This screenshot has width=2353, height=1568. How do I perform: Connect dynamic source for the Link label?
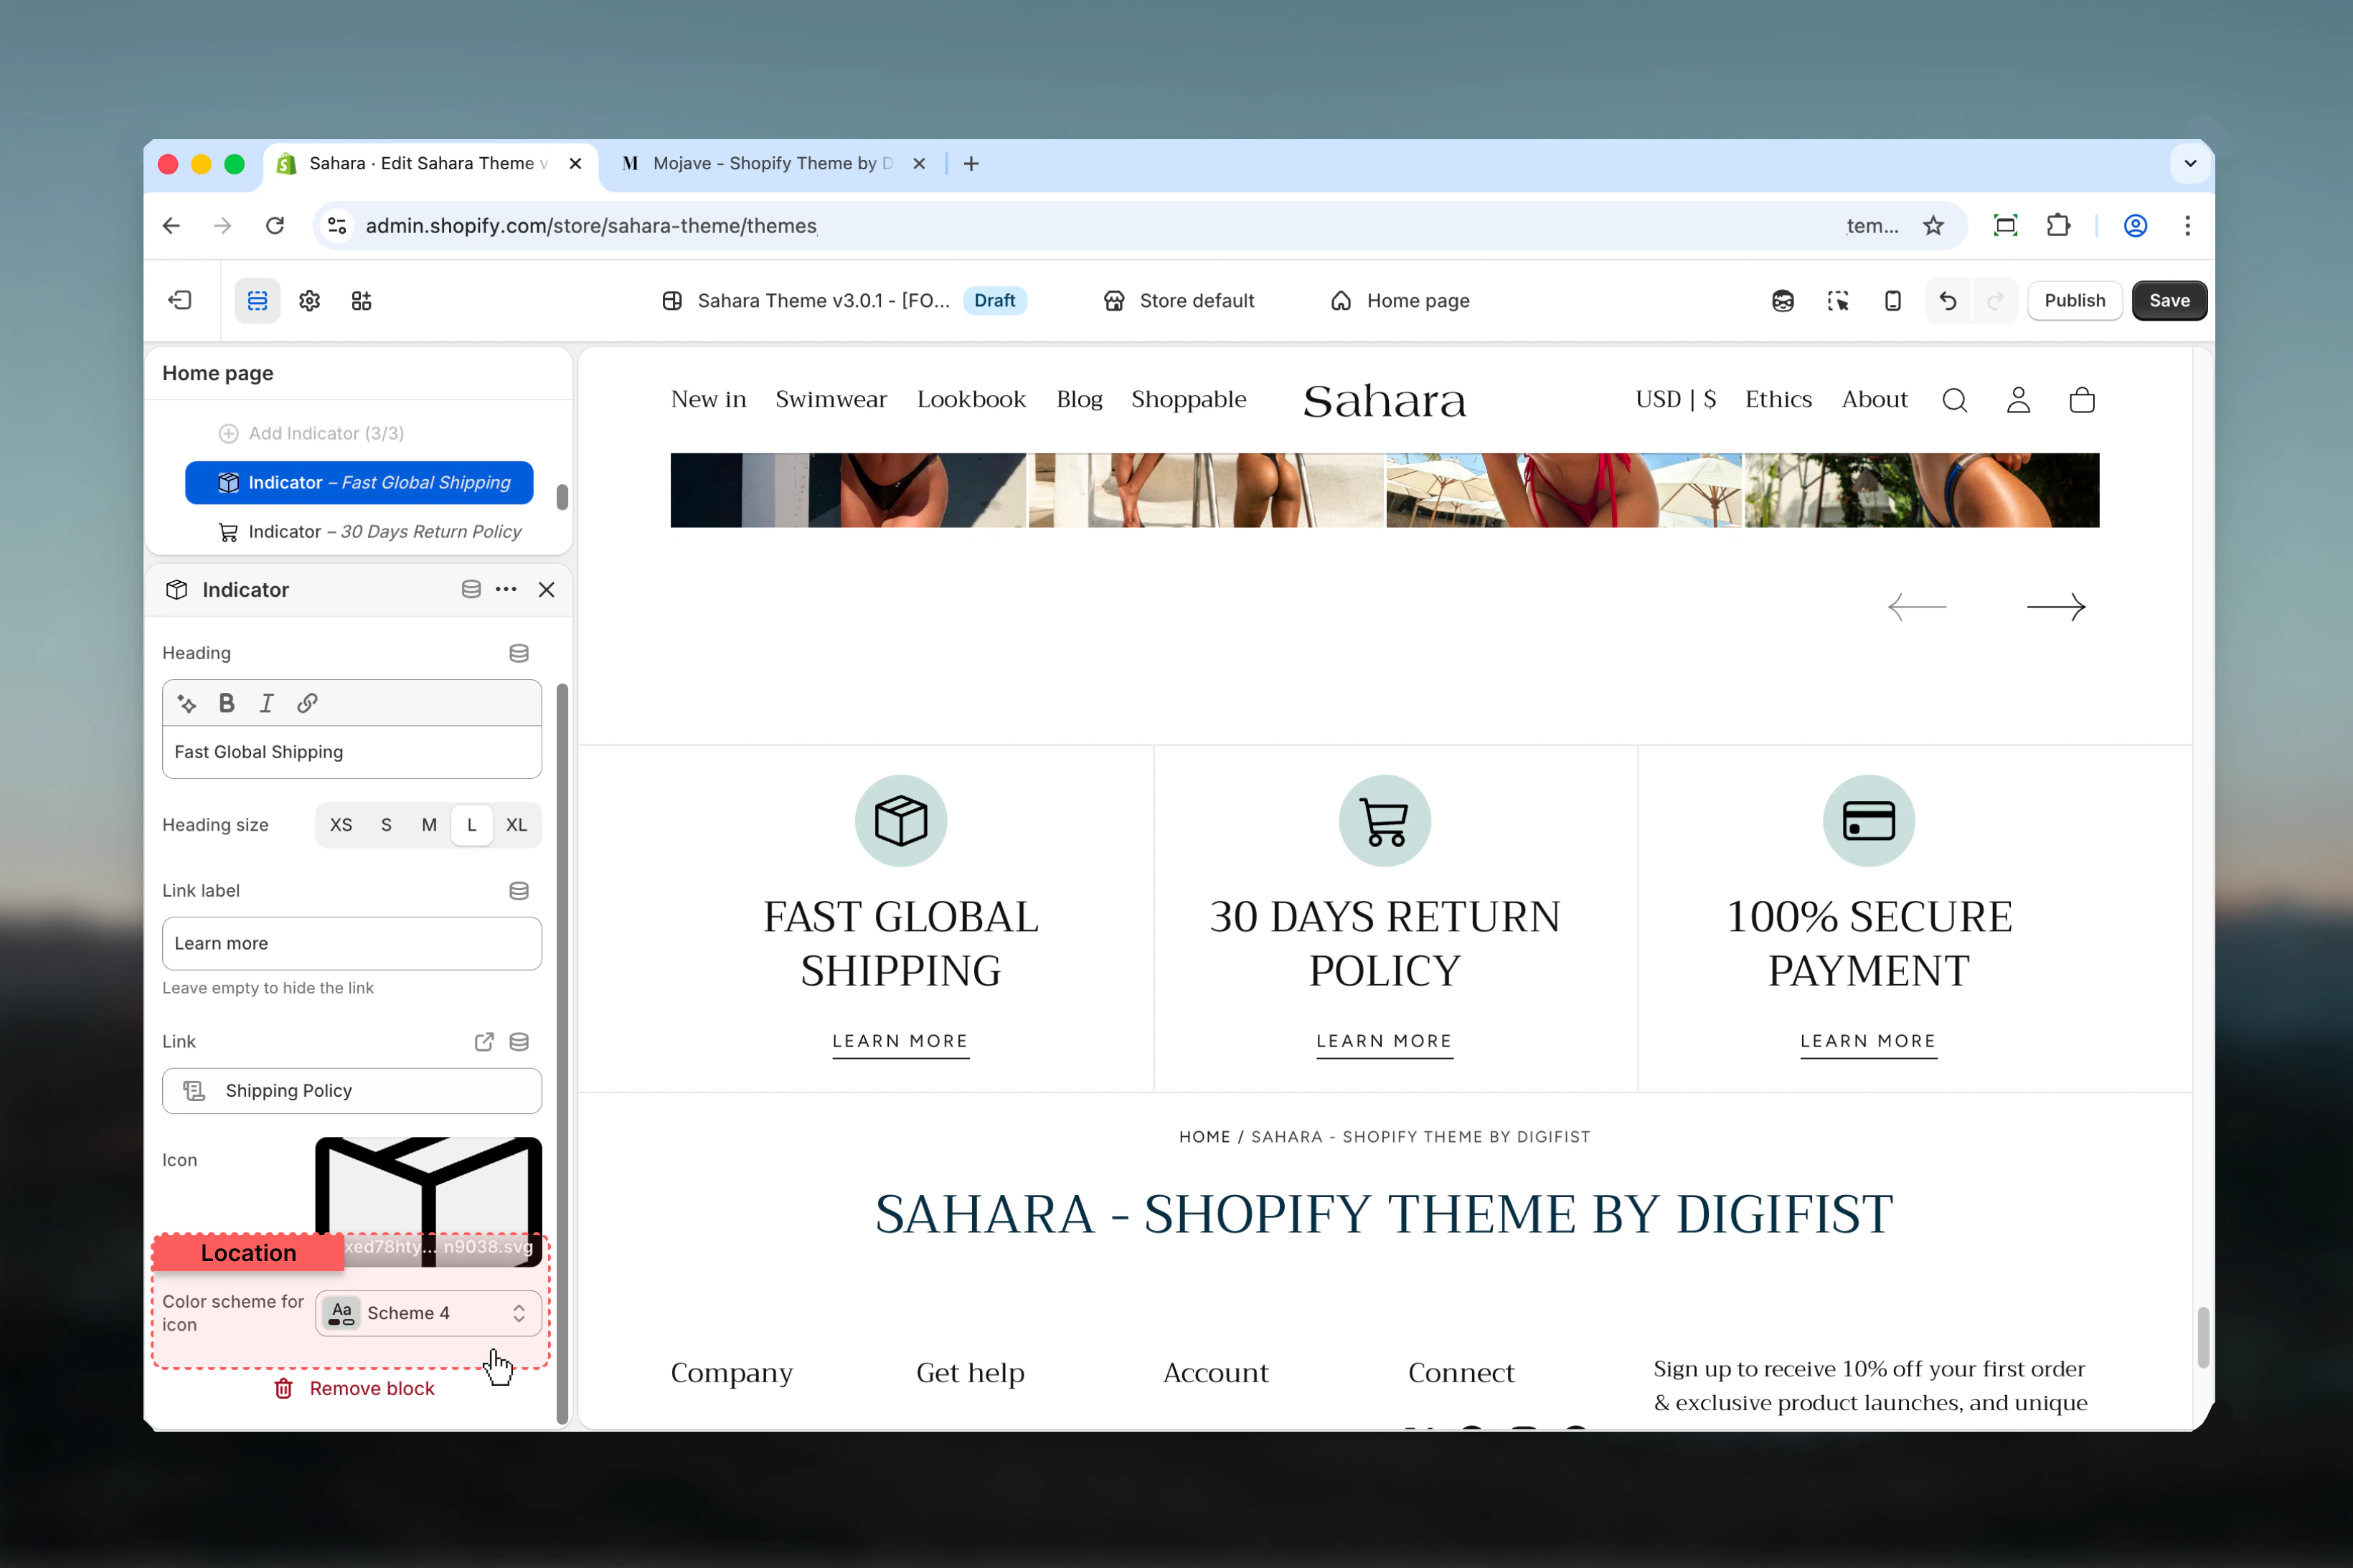click(519, 891)
